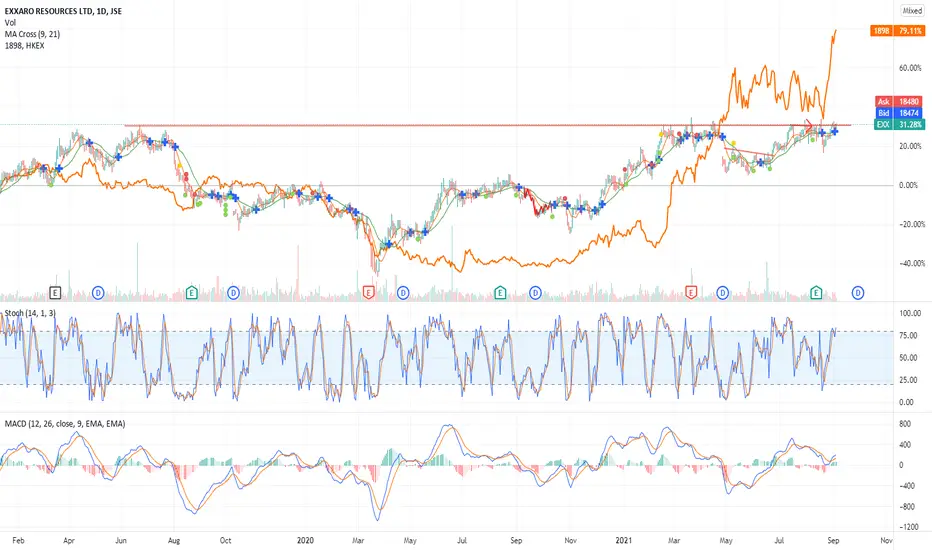Click the Feb label on time axis
The image size is (932, 550).
(x=18, y=540)
